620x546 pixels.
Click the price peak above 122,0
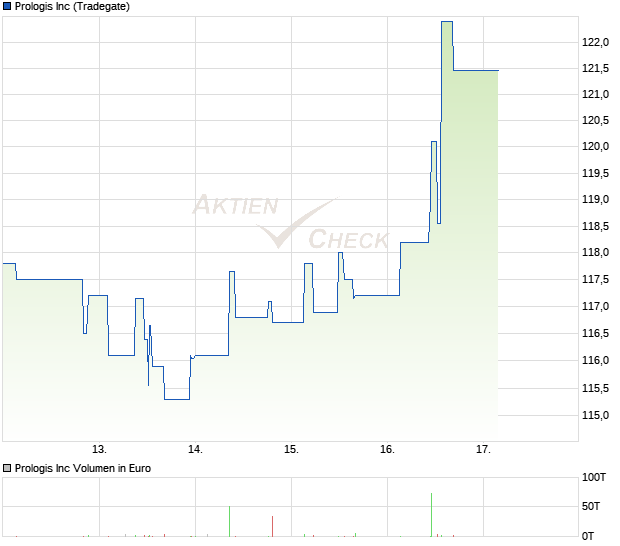[447, 22]
